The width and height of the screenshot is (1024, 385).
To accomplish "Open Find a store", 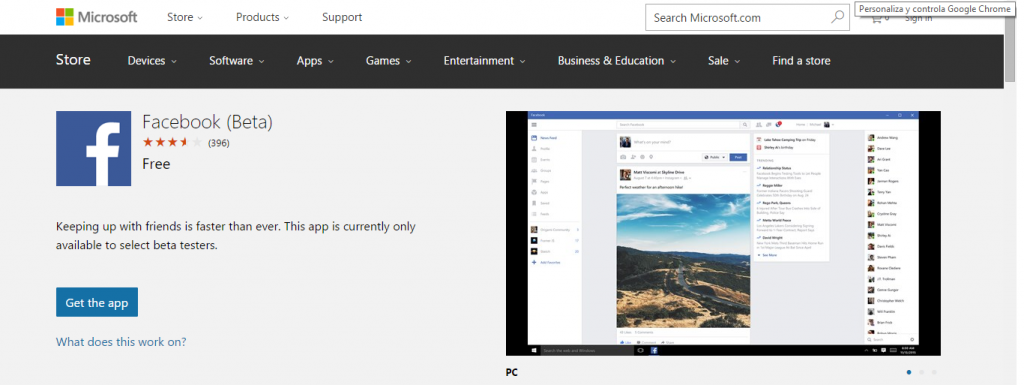I will point(801,61).
